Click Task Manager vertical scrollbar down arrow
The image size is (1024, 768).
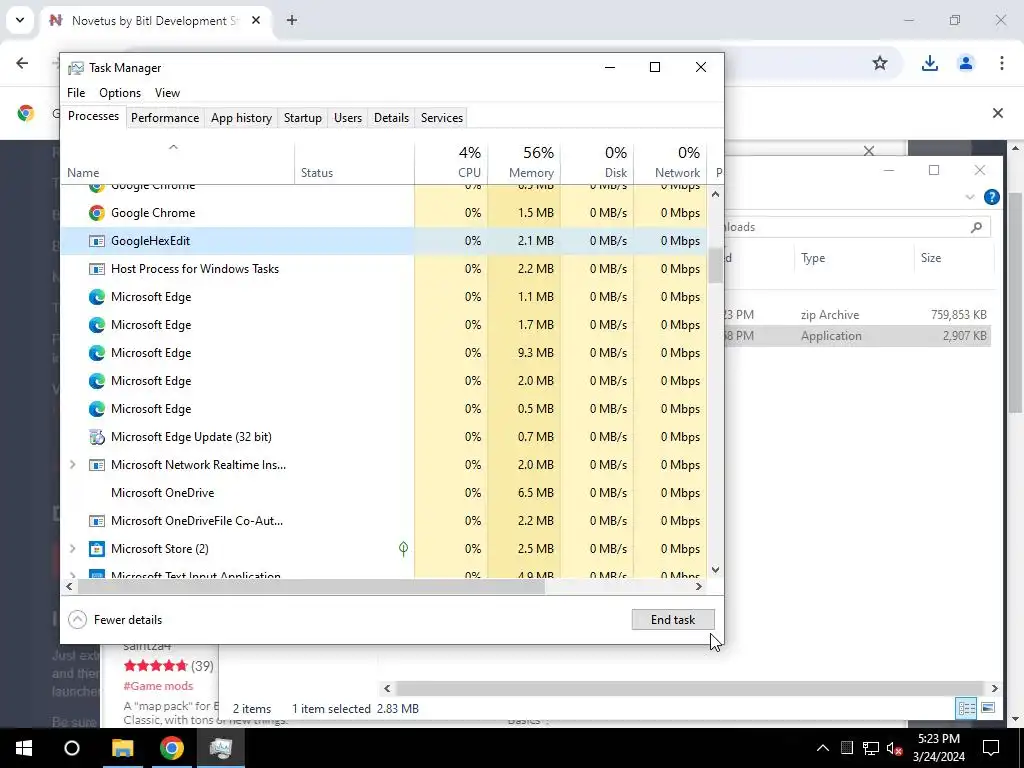click(x=715, y=569)
